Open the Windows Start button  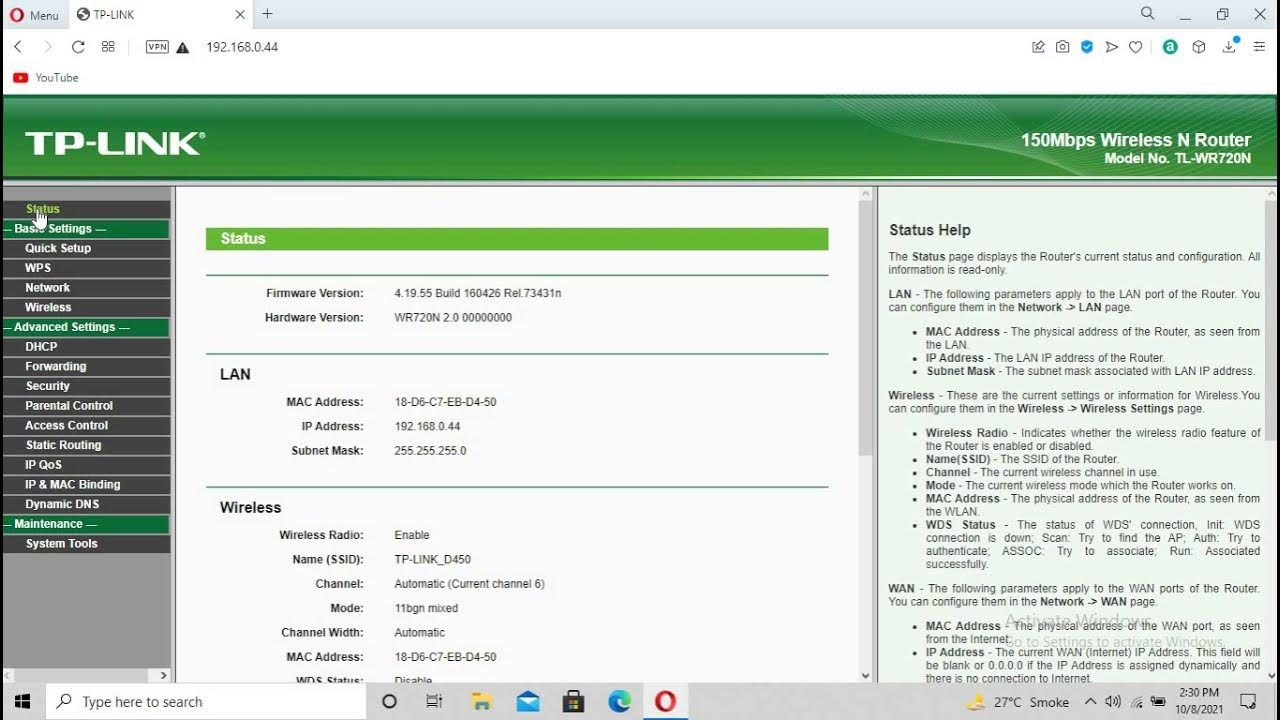[x=22, y=701]
